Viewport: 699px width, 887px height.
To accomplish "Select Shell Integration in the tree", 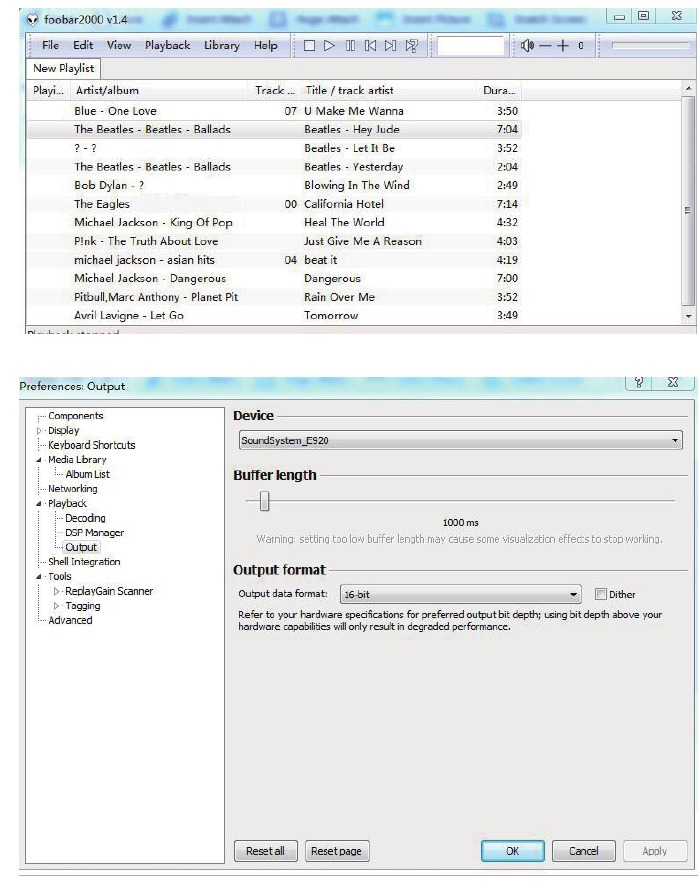I will [x=84, y=562].
